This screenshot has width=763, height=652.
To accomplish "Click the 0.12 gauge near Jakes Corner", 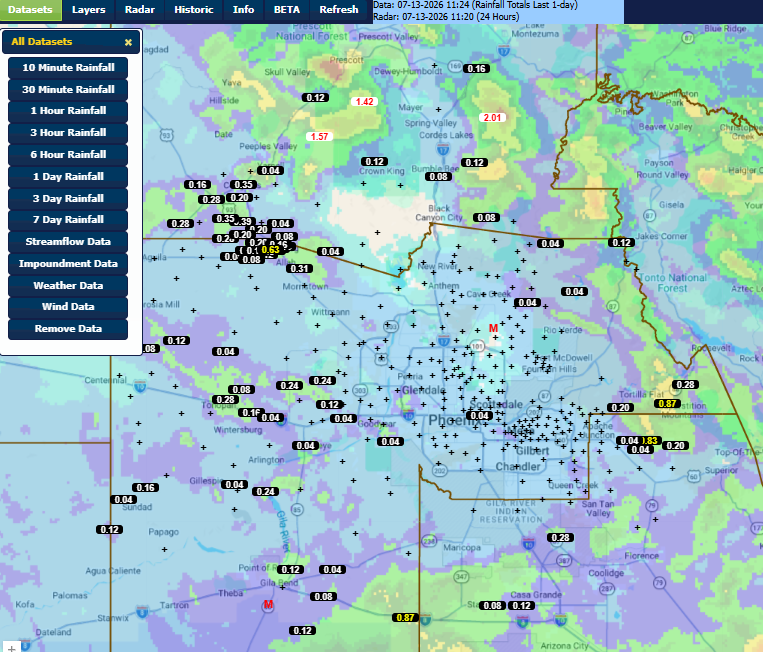I will tap(621, 243).
